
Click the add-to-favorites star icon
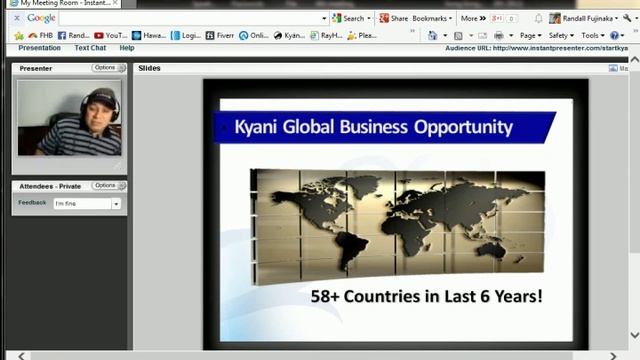coord(19,36)
